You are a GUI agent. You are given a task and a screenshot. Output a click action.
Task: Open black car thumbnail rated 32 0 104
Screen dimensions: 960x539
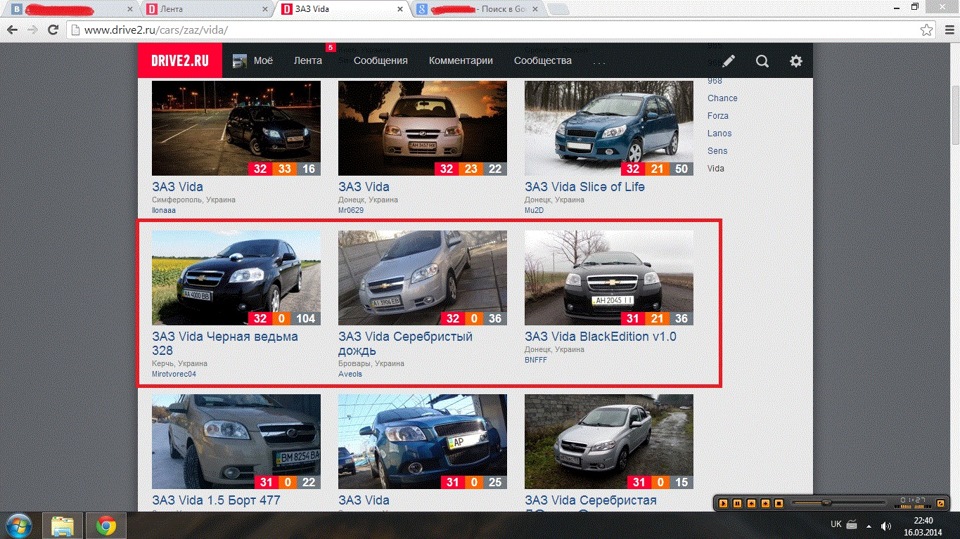pyautogui.click(x=236, y=277)
